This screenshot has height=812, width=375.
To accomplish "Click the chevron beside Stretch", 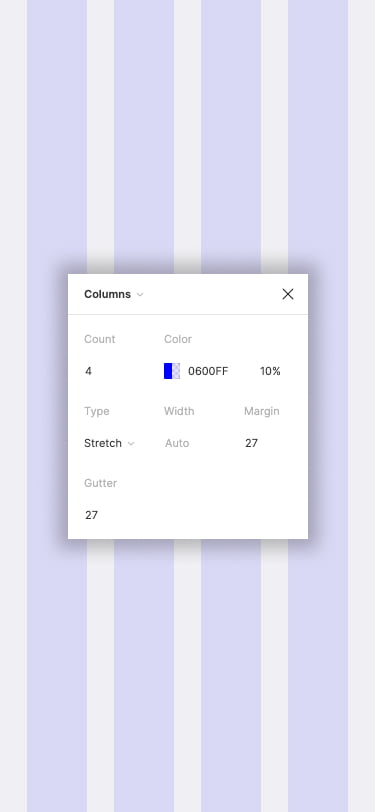I will tap(131, 444).
